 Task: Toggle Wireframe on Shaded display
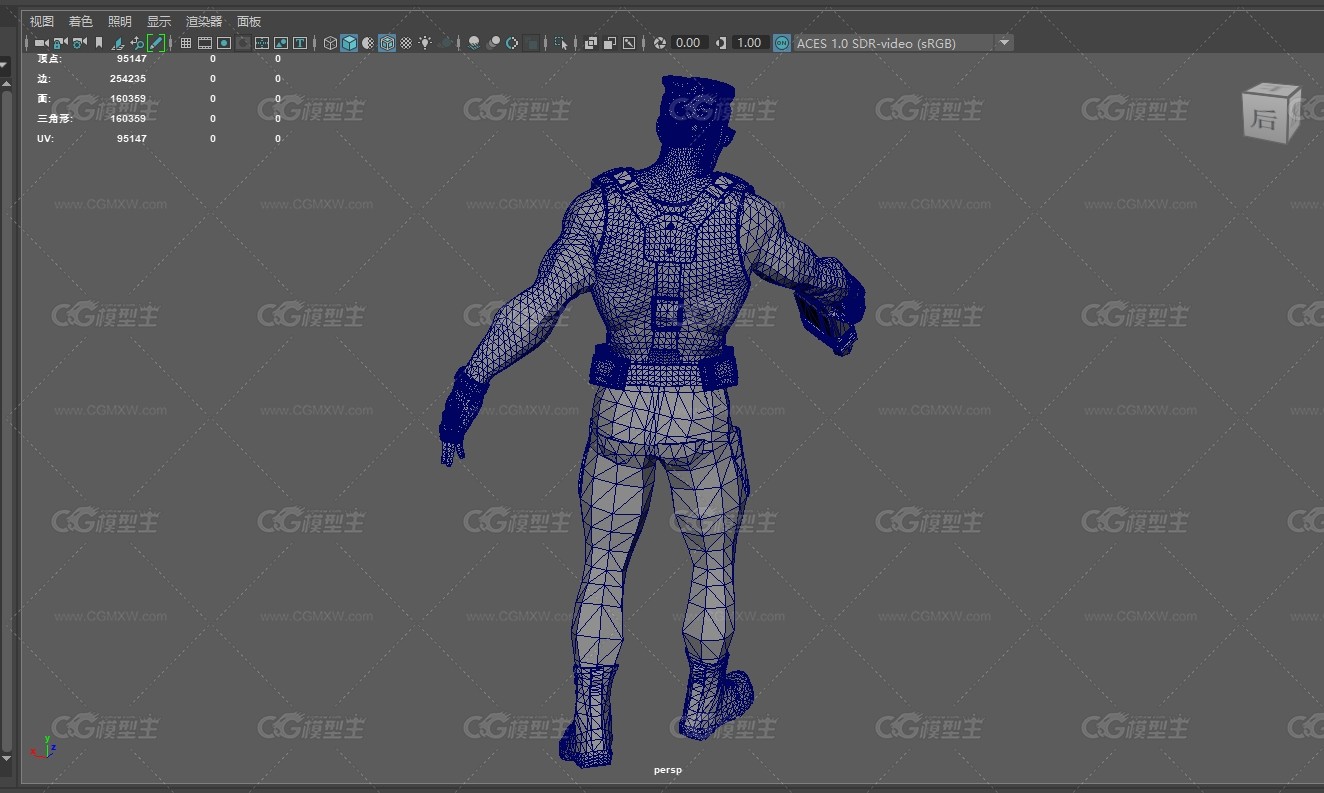click(387, 43)
